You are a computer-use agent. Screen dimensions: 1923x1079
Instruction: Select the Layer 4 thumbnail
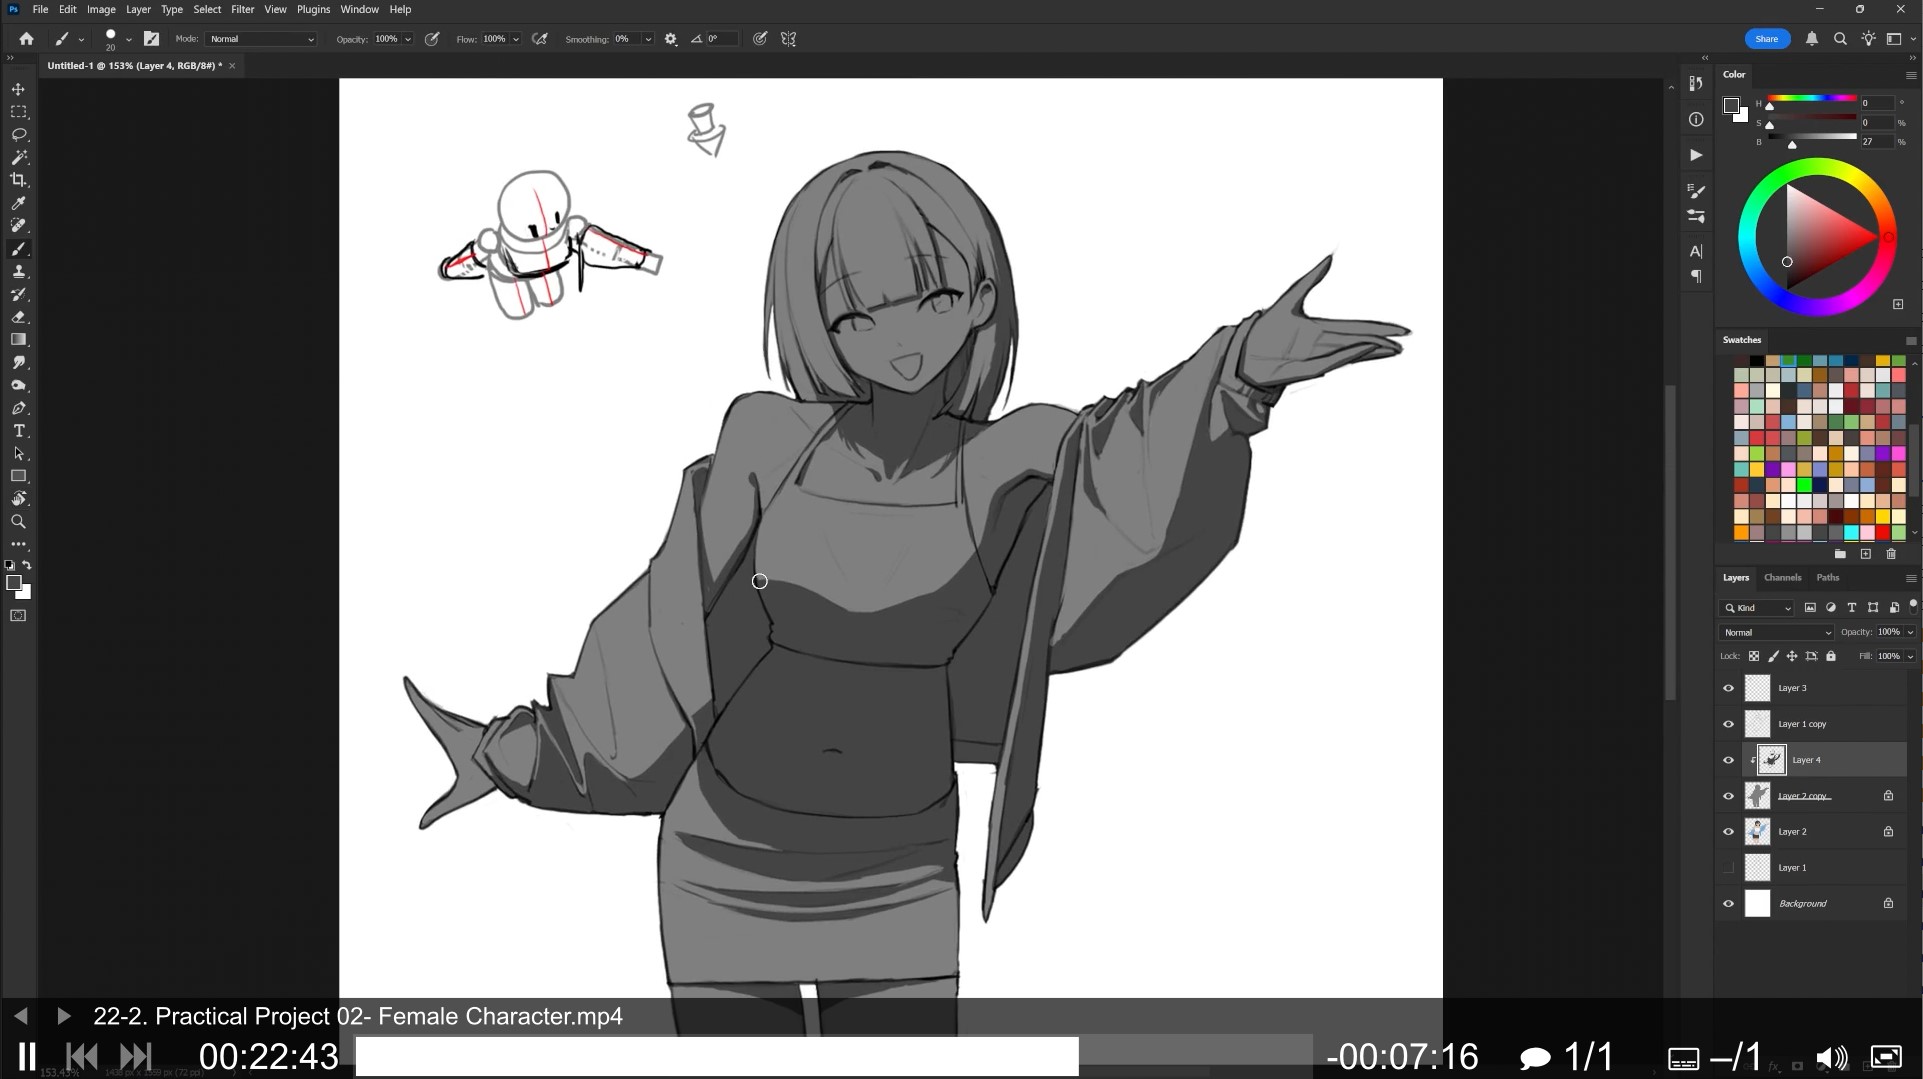[1771, 760]
